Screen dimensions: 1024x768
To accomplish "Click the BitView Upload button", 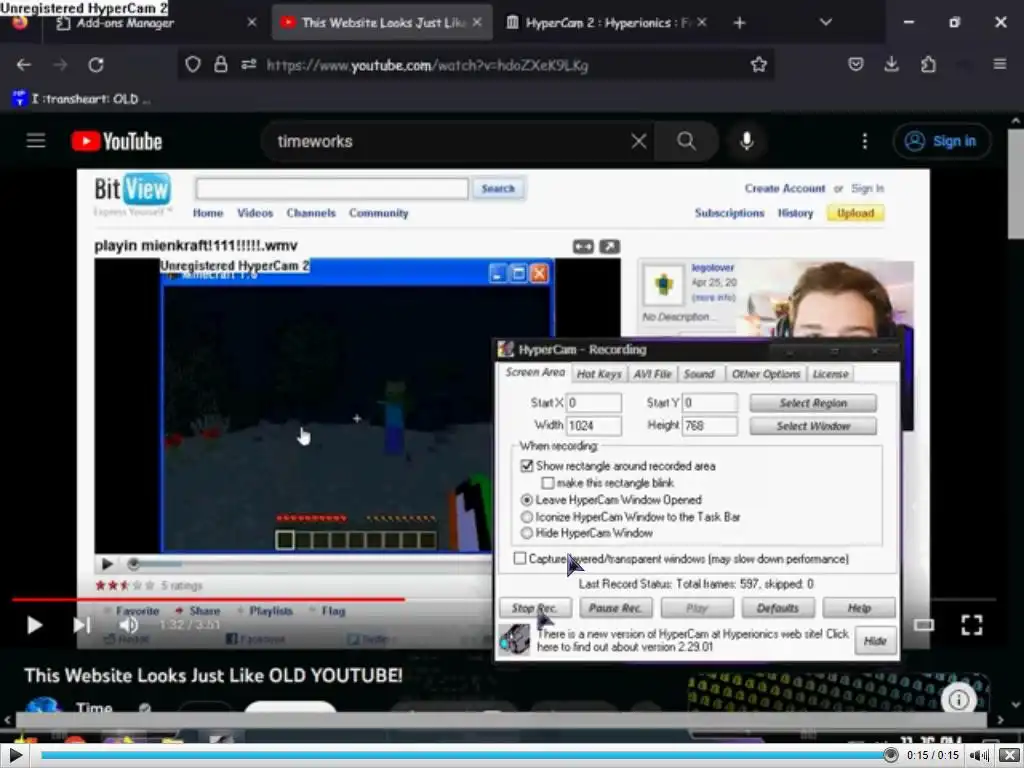I will (x=855, y=213).
